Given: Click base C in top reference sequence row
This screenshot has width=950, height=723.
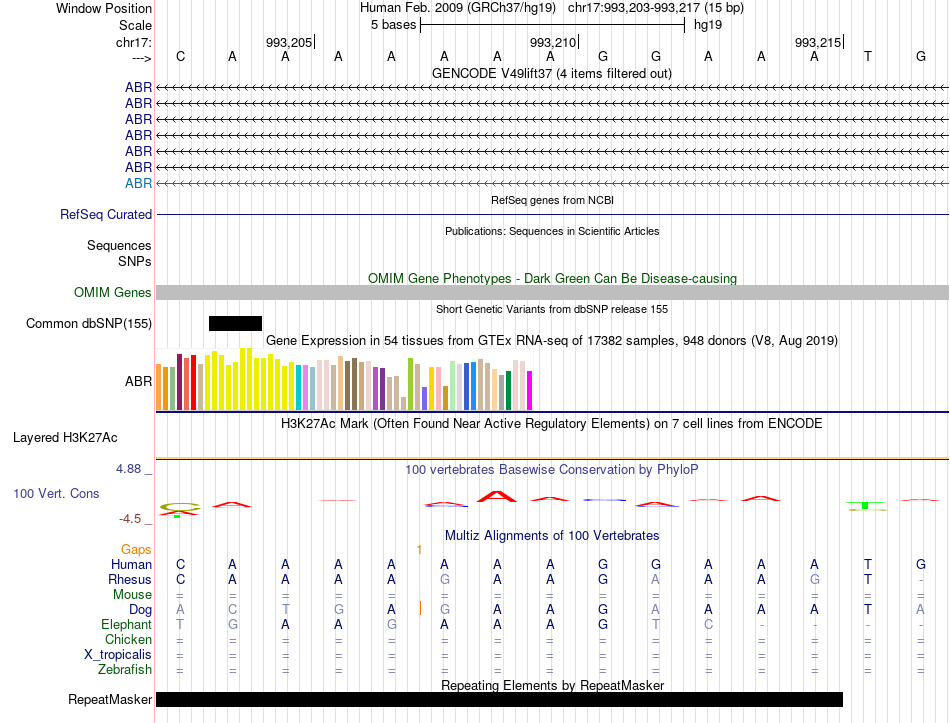Looking at the screenshot, I should coord(181,56).
